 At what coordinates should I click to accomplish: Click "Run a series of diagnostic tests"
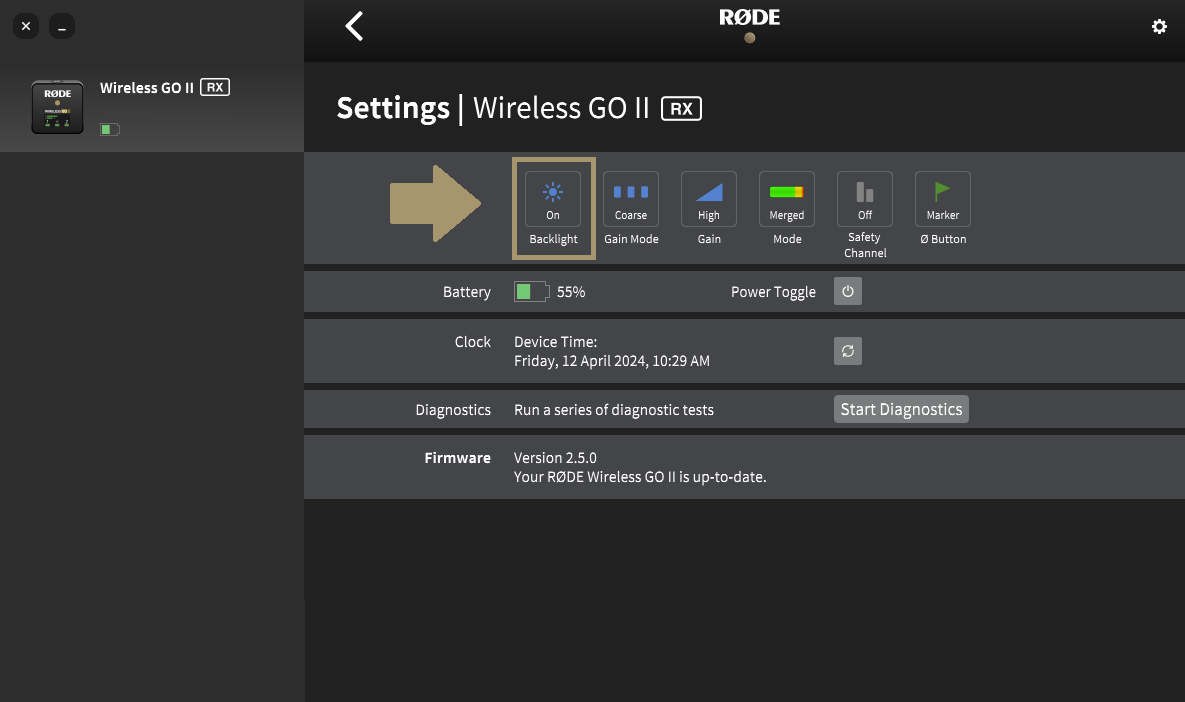pos(614,410)
